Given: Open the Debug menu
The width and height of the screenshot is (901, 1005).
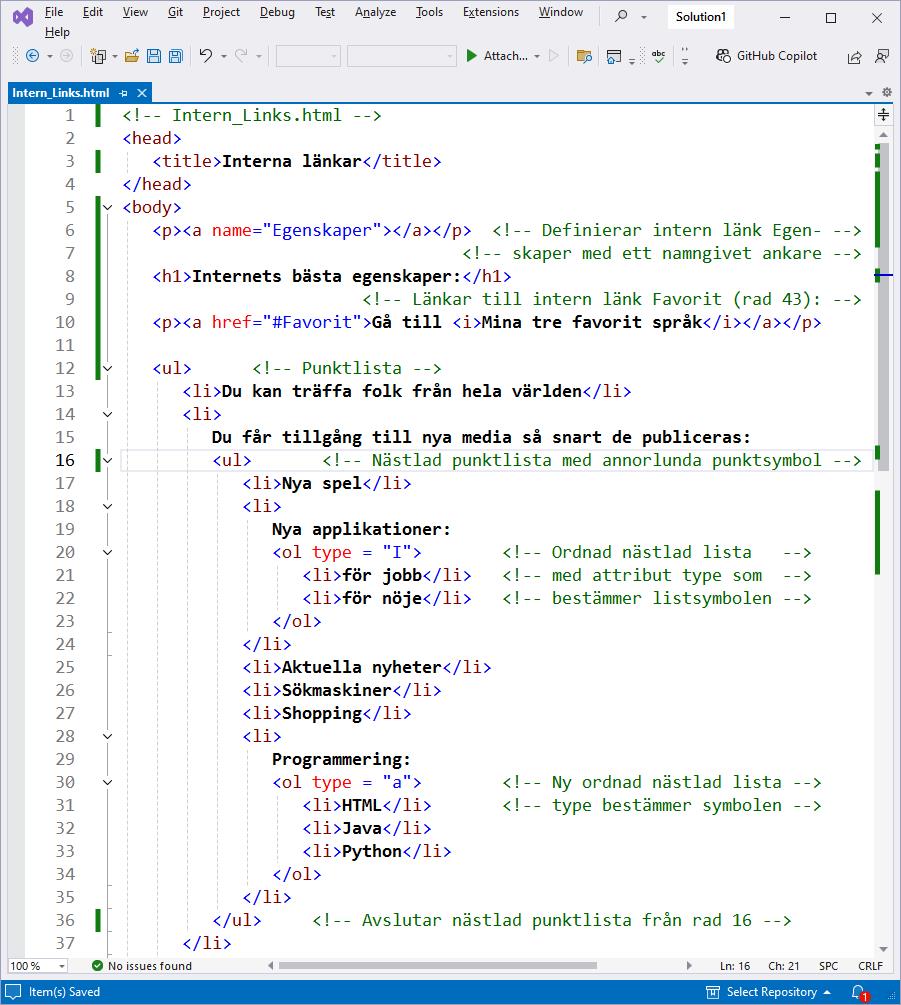Looking at the screenshot, I should click(277, 12).
